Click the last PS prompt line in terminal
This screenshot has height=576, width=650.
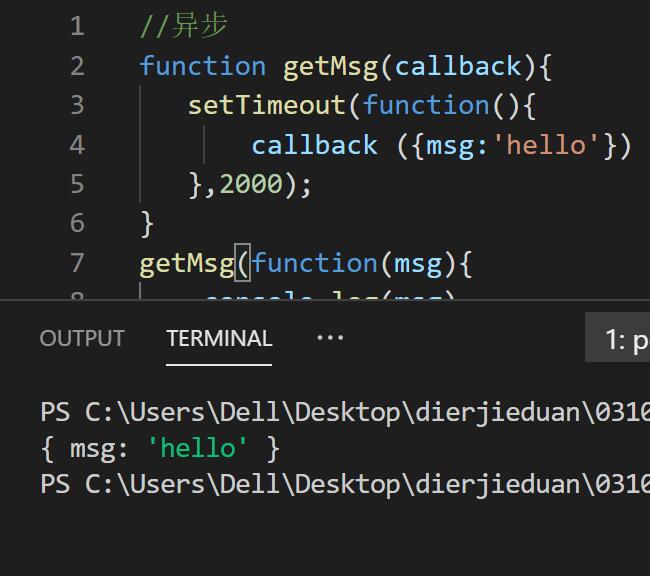(345, 484)
